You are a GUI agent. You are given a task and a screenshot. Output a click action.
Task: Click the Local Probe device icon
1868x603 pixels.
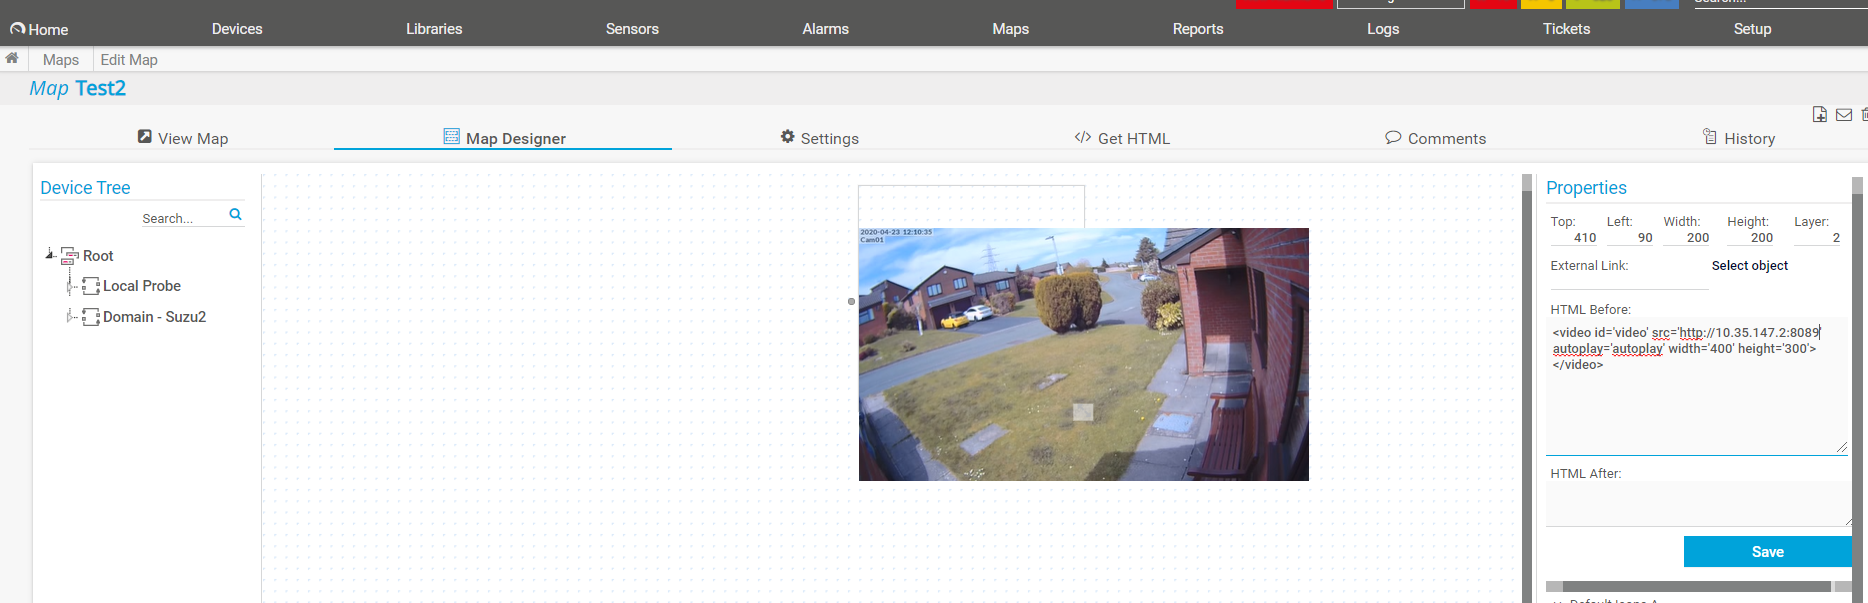click(91, 286)
